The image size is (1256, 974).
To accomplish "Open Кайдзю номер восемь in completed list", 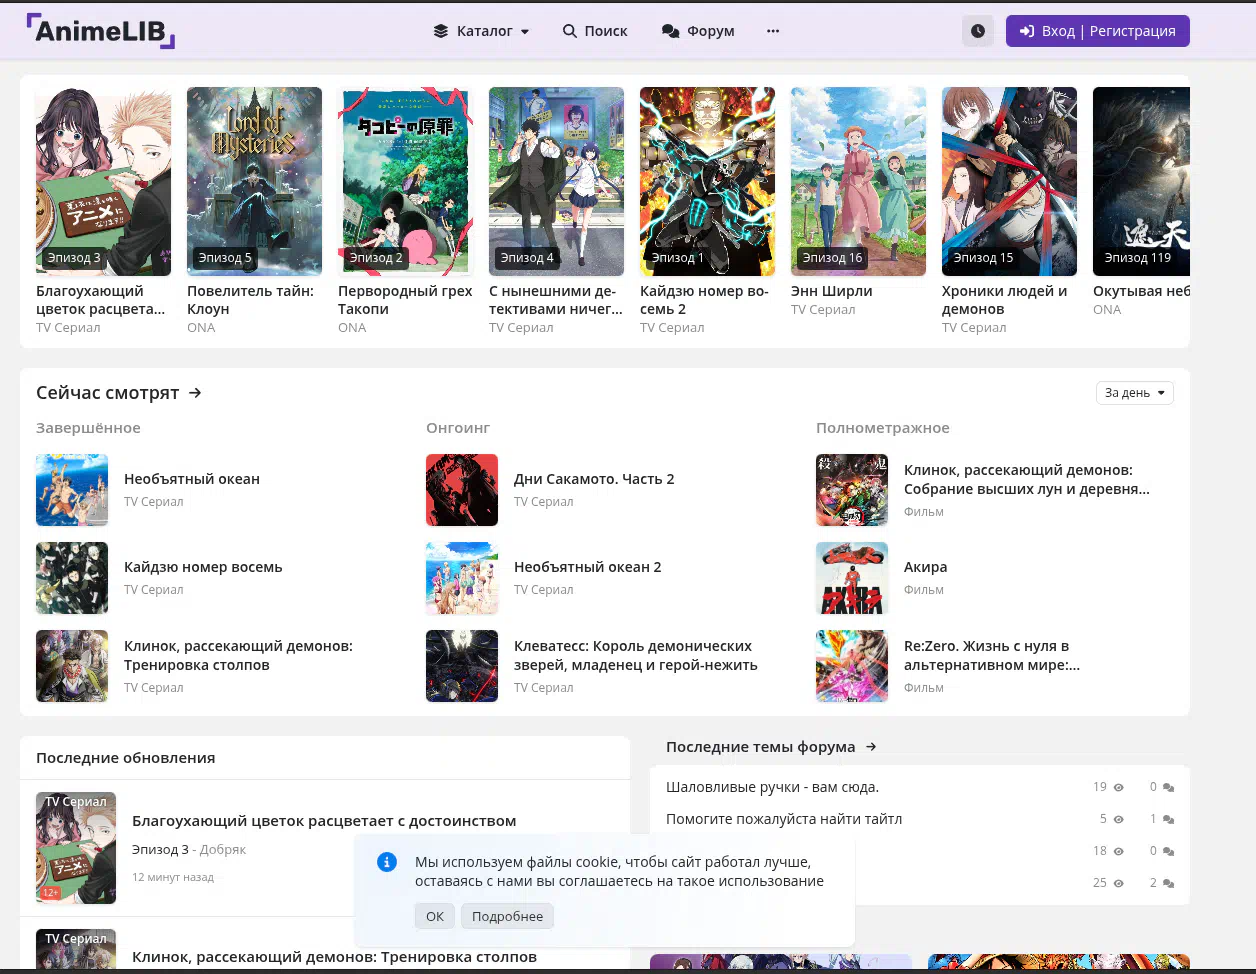I will [203, 567].
